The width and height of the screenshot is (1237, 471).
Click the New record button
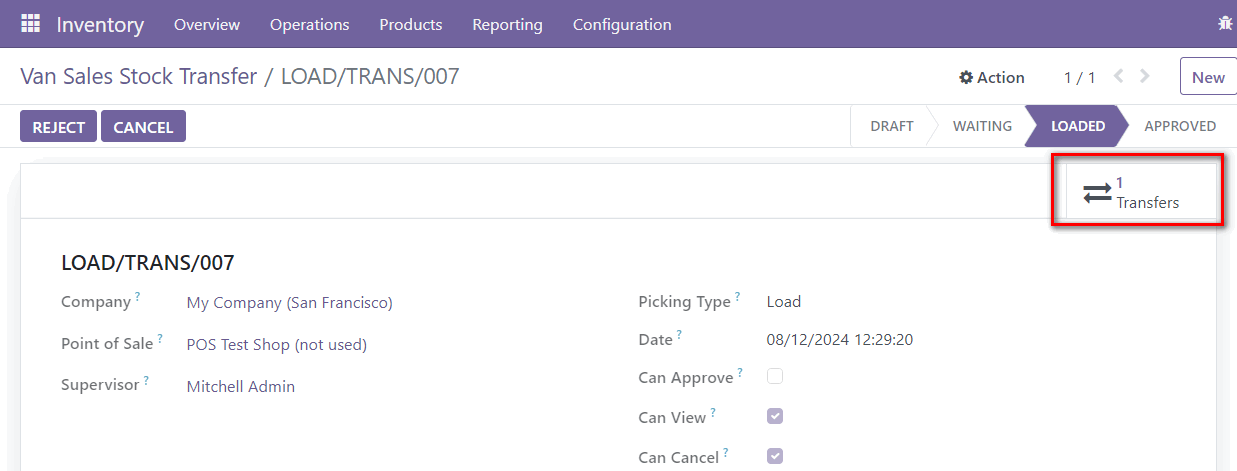pyautogui.click(x=1208, y=77)
